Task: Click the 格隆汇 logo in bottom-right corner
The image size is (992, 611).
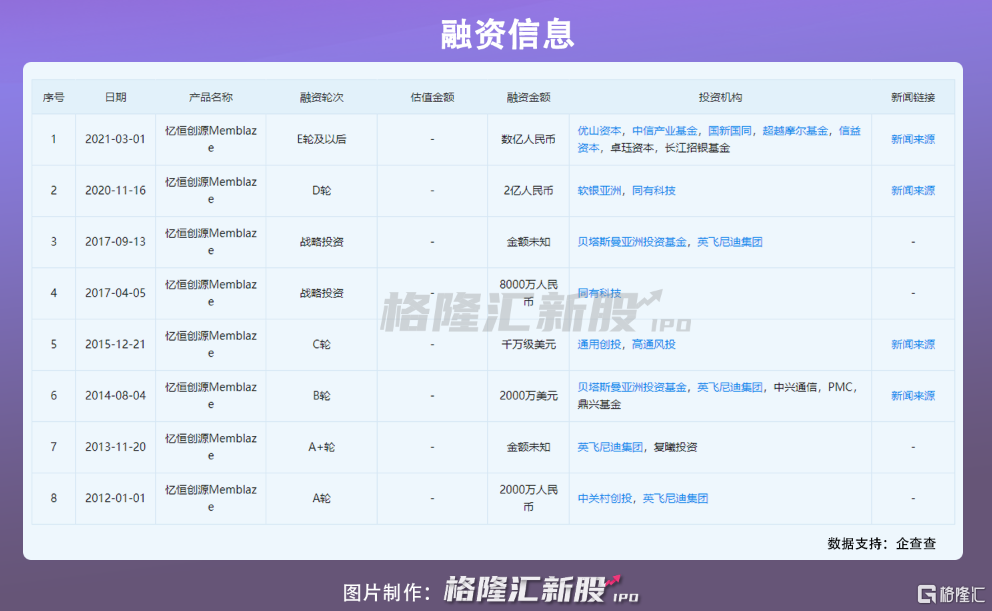Action: (x=951, y=592)
